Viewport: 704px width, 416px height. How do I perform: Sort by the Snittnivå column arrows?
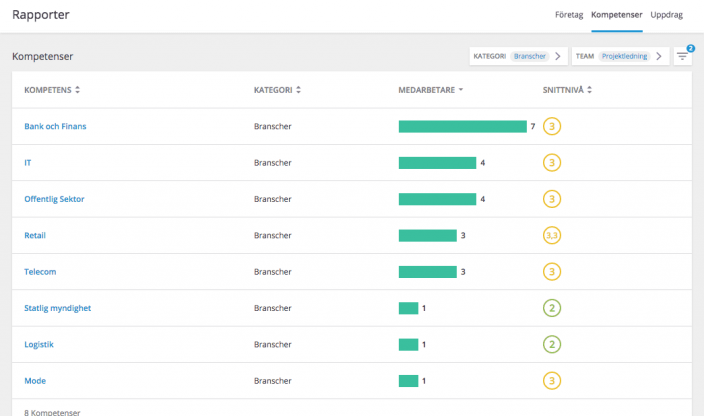click(x=590, y=90)
